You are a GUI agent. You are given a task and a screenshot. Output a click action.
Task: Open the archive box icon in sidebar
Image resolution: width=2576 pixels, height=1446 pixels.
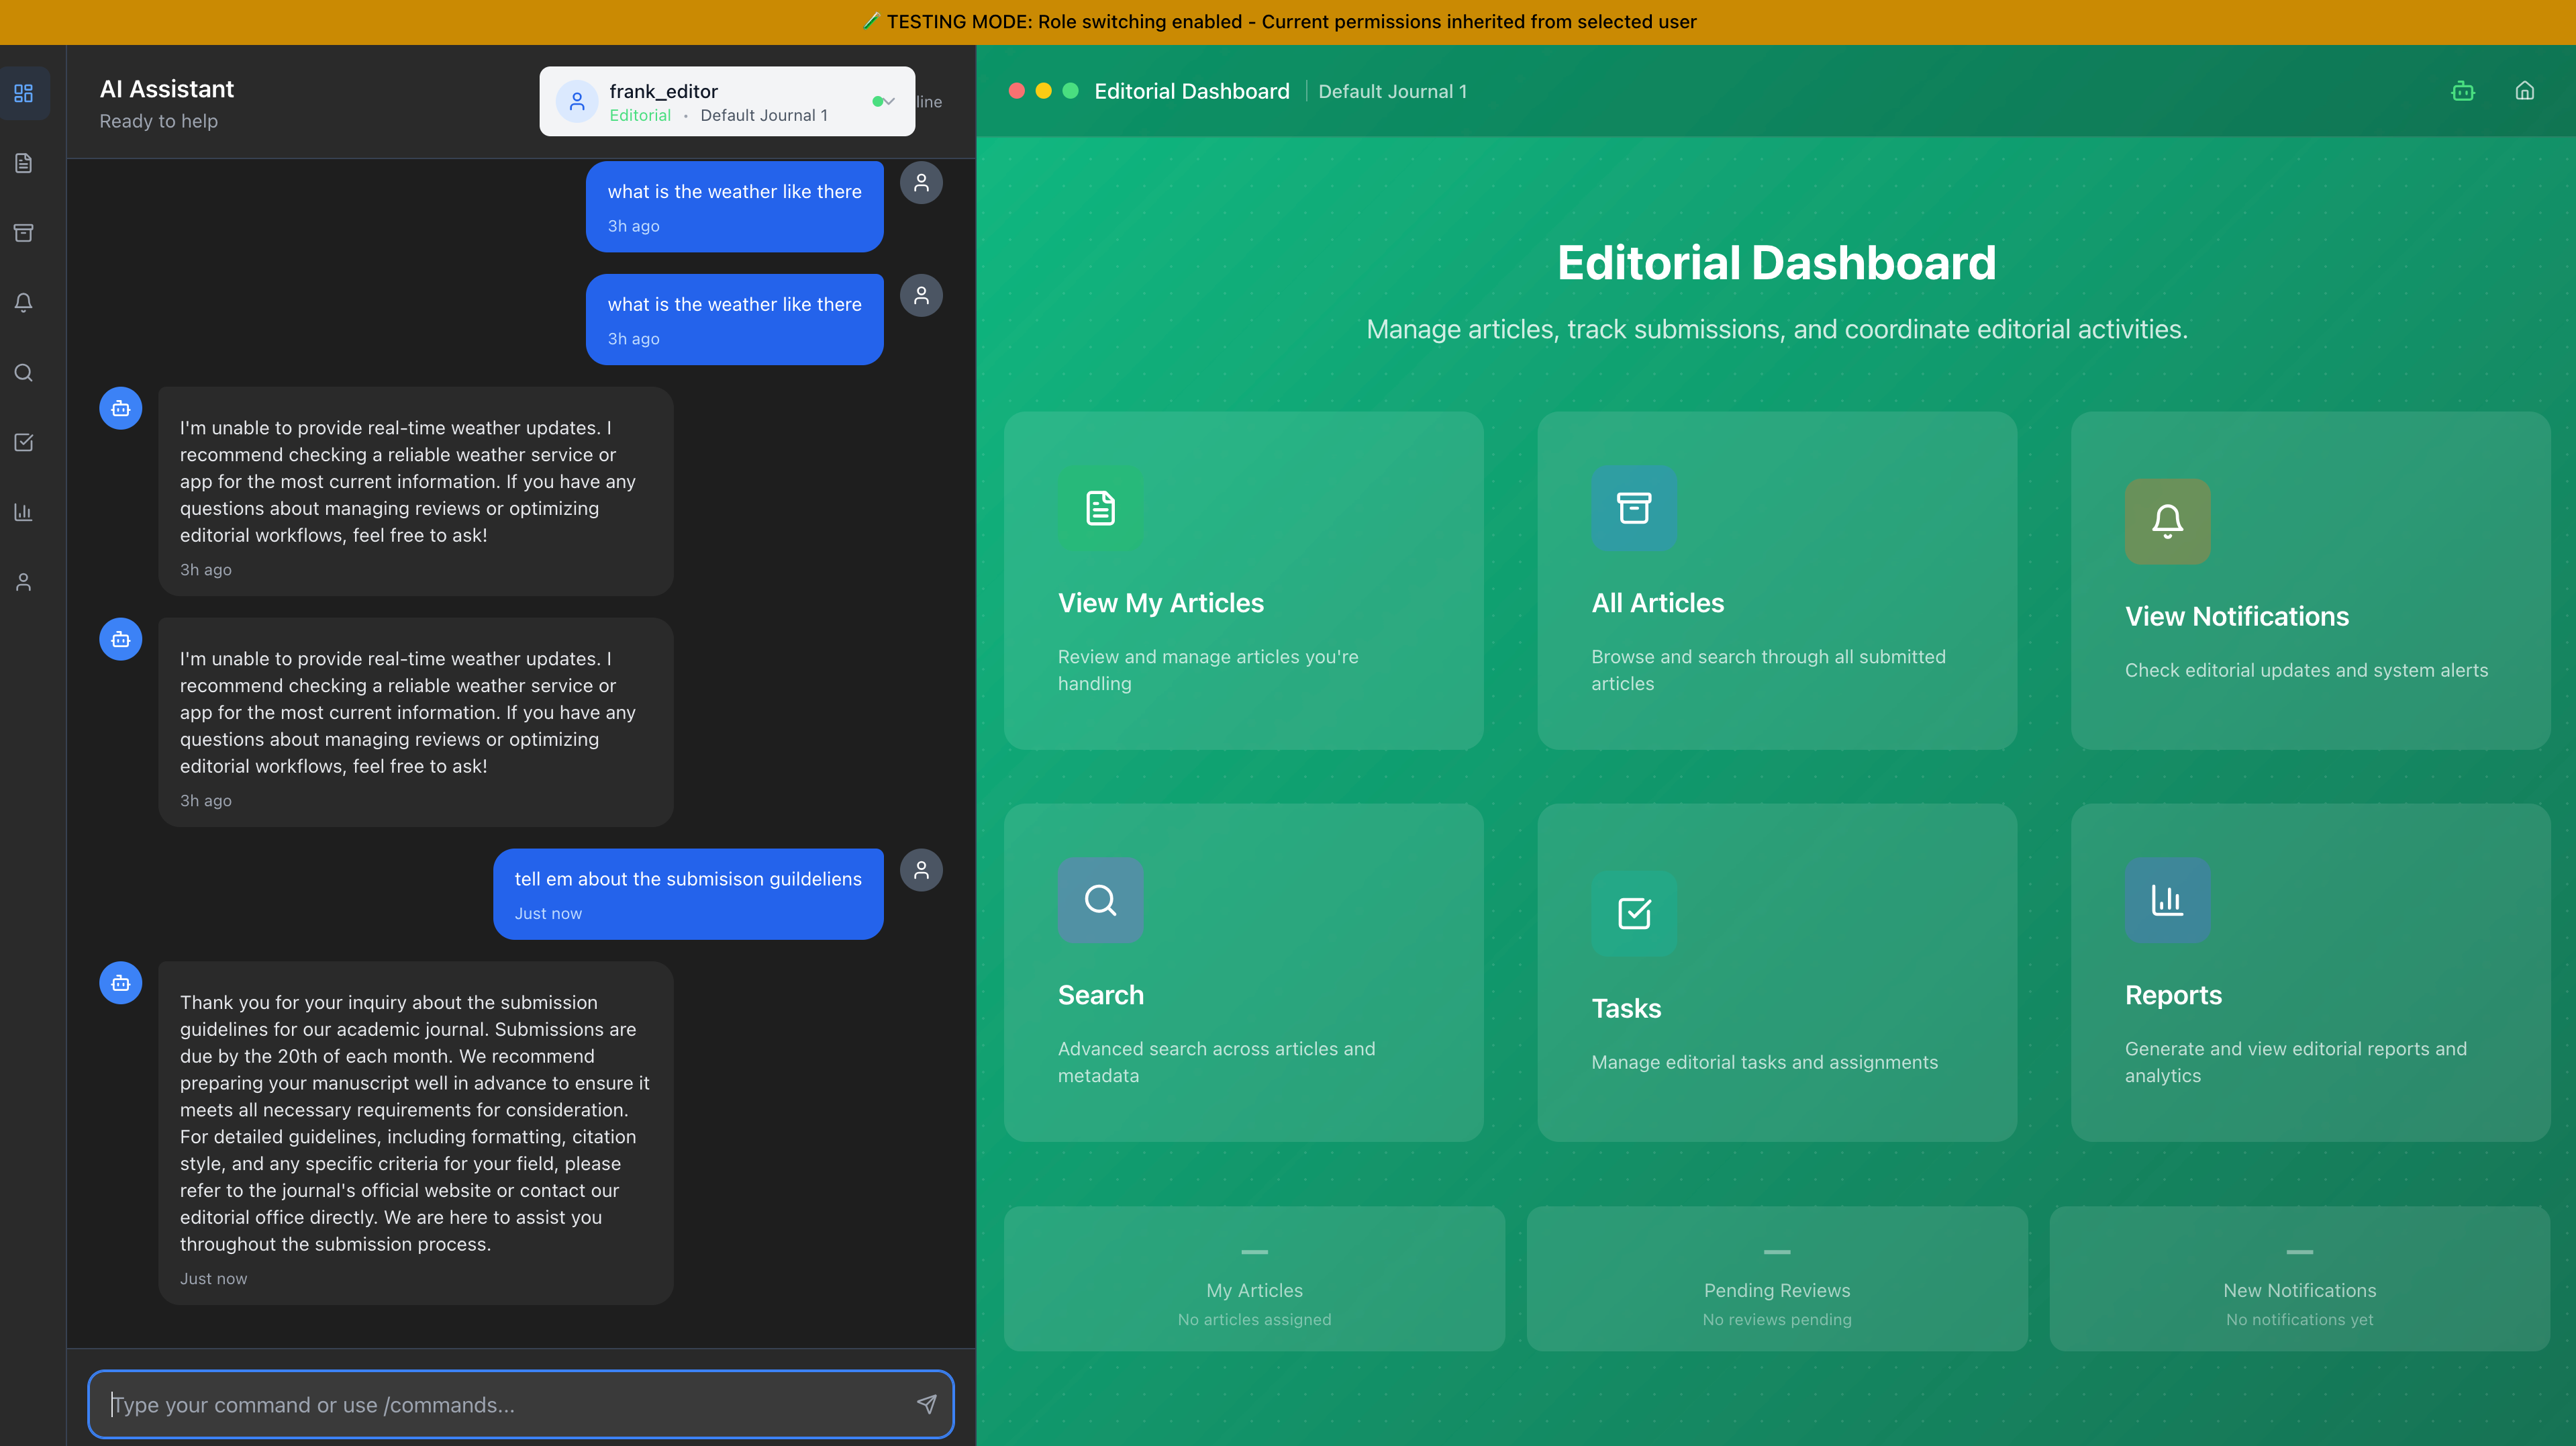(x=24, y=233)
